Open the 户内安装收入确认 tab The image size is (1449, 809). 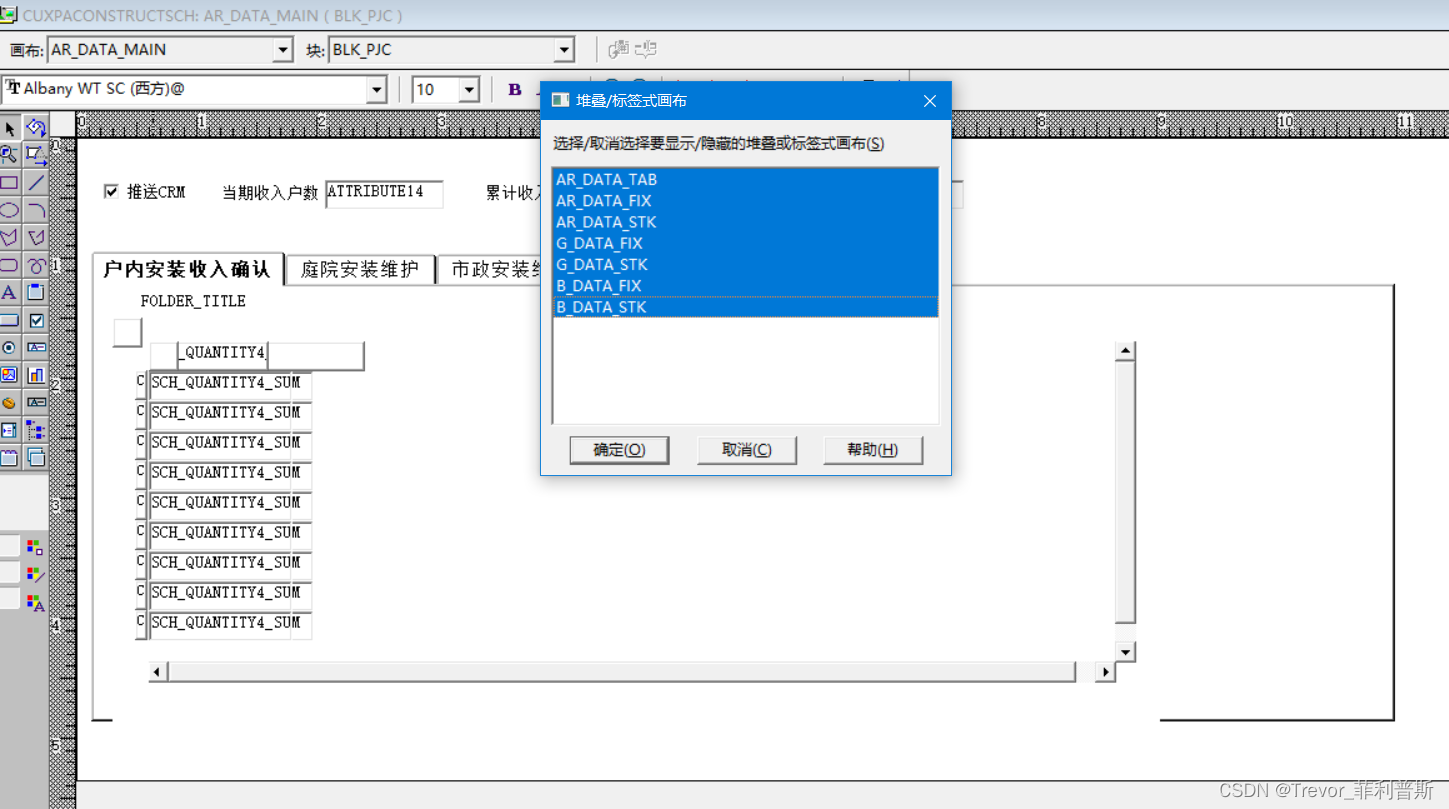pos(187,269)
